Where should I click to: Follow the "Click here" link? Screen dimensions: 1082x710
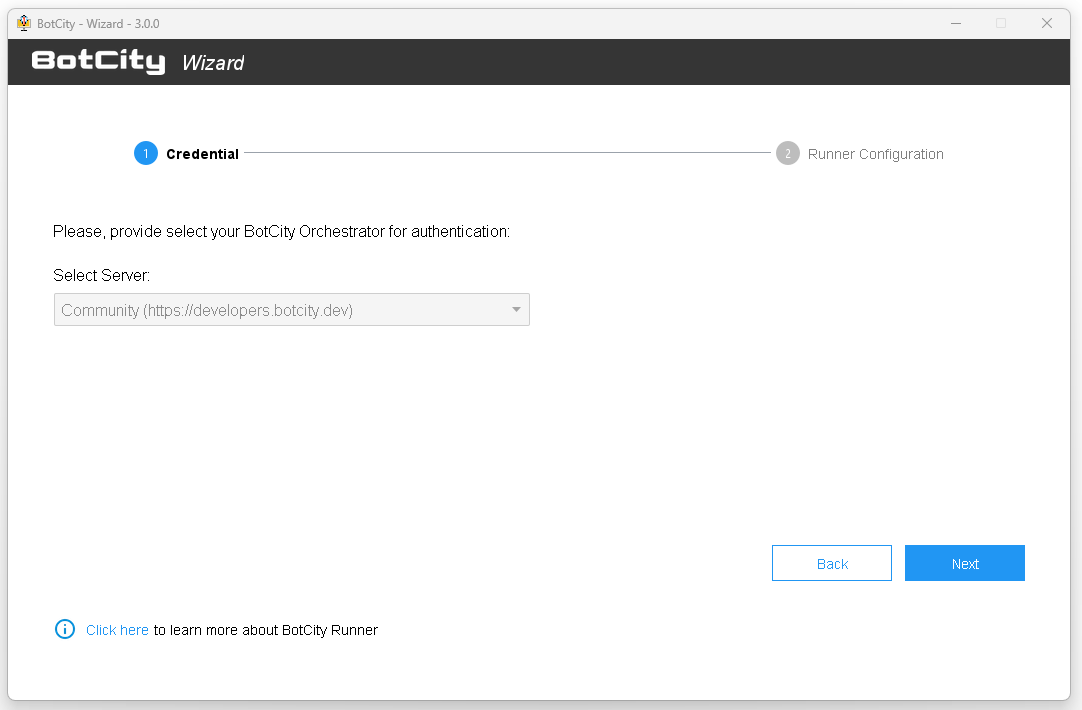(117, 630)
